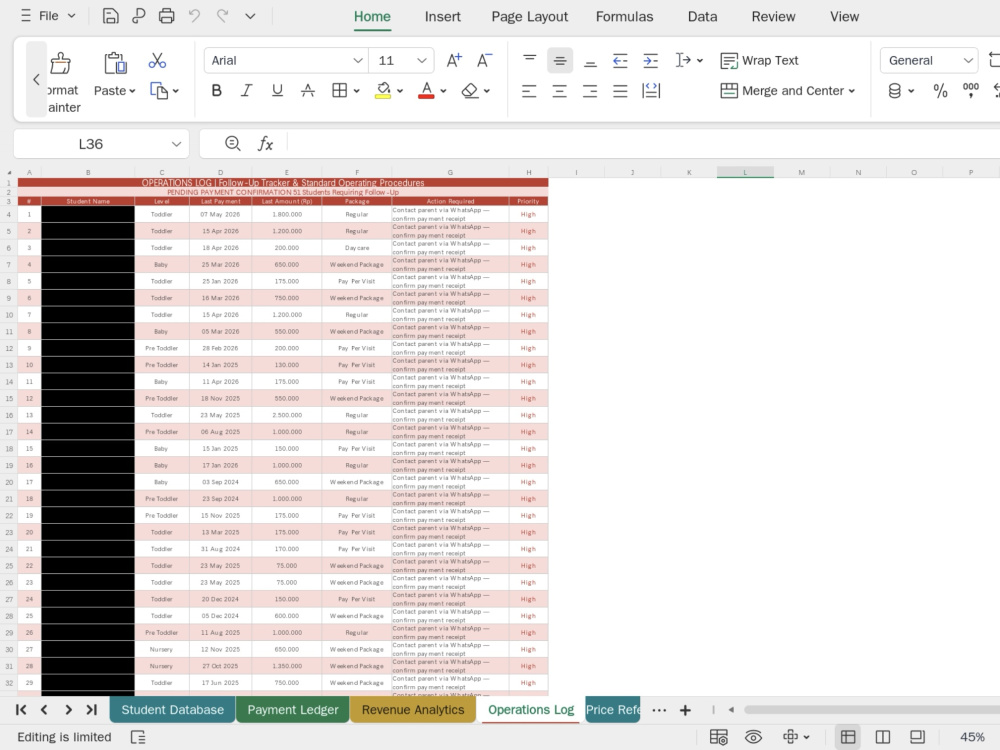Increase font size with A+ icon
This screenshot has height=750, width=1000.
point(454,61)
